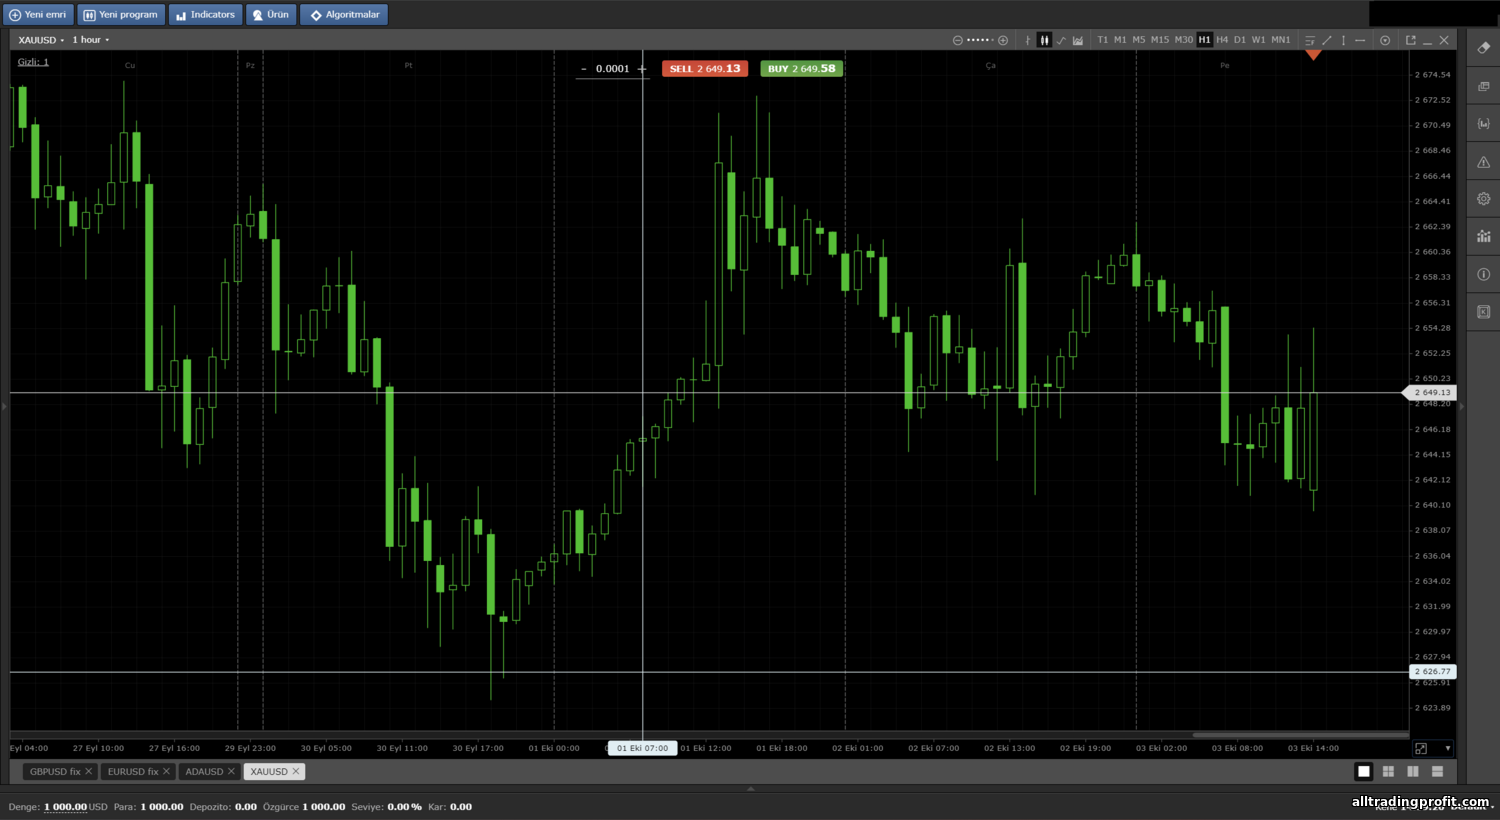1500x820 pixels.
Task: Select single chart layout icon
Action: (1364, 771)
